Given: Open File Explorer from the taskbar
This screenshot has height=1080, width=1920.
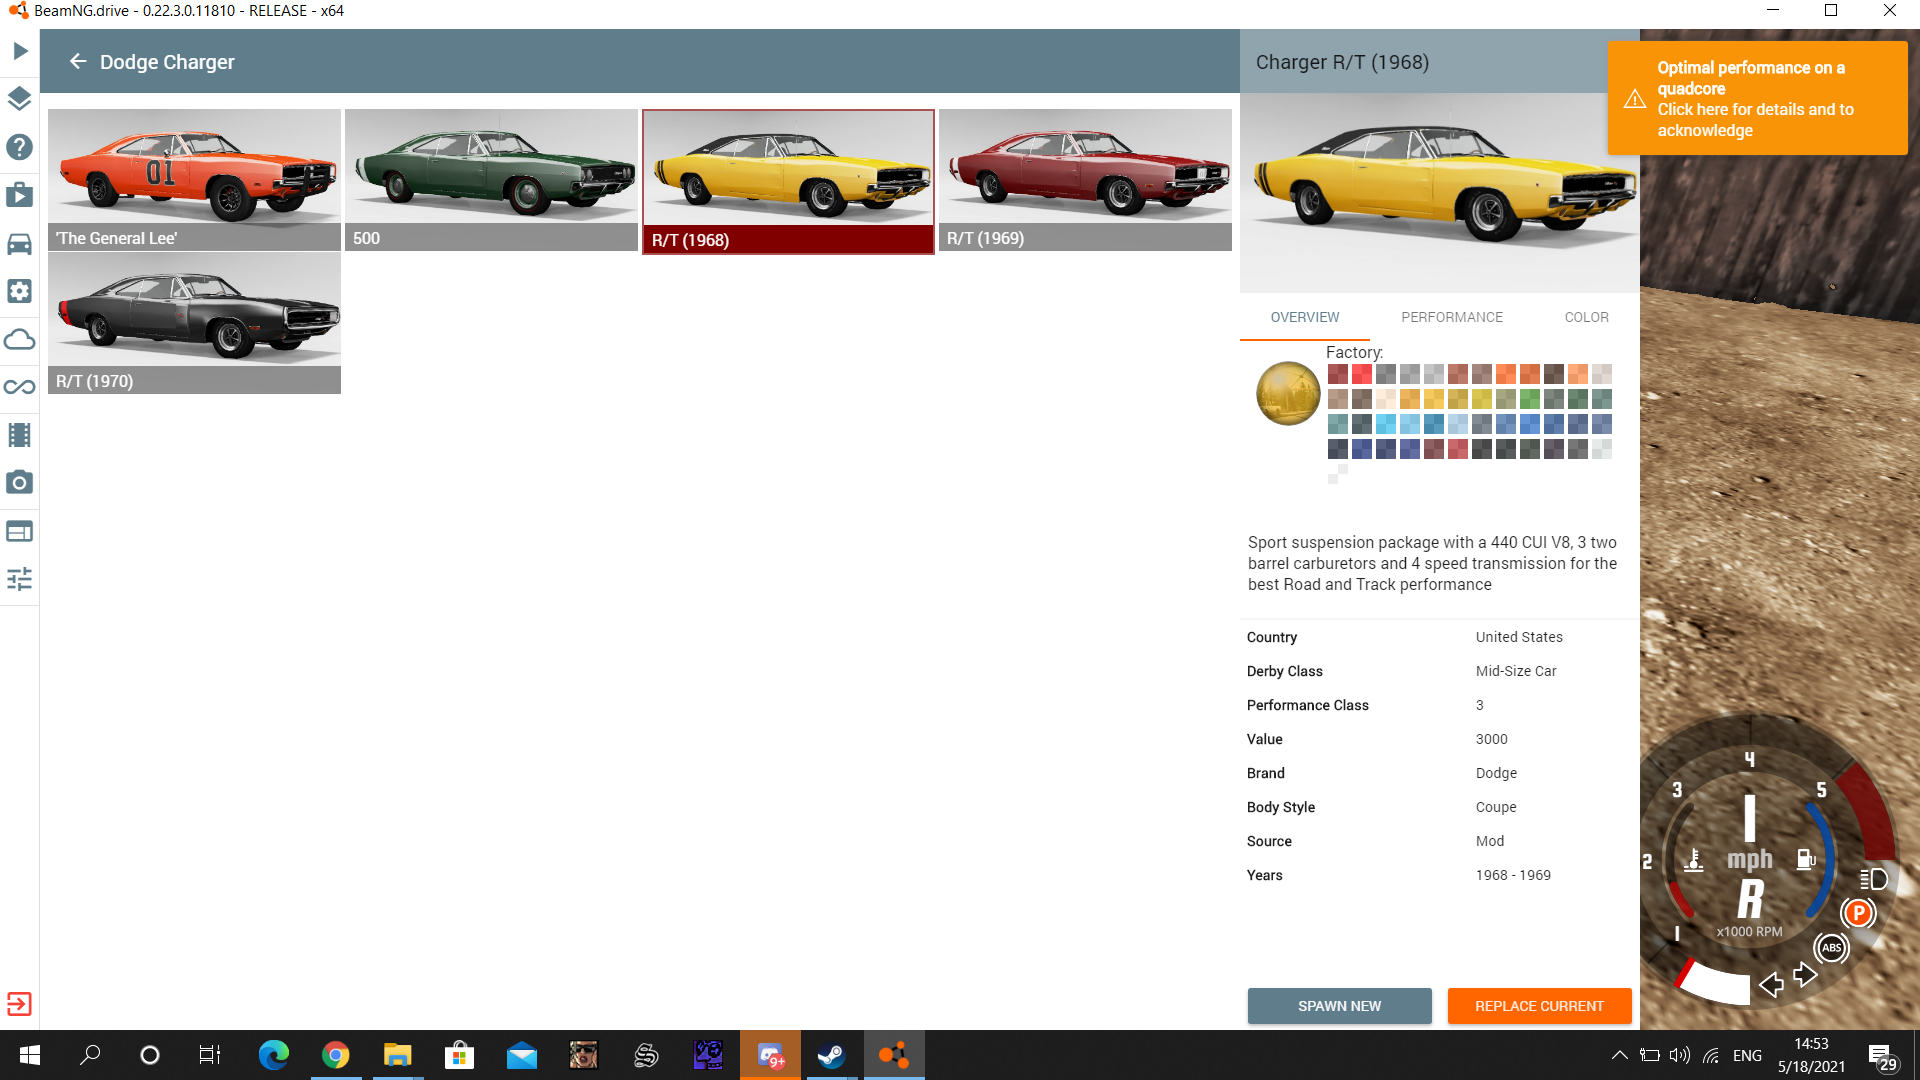Looking at the screenshot, I should click(397, 1055).
